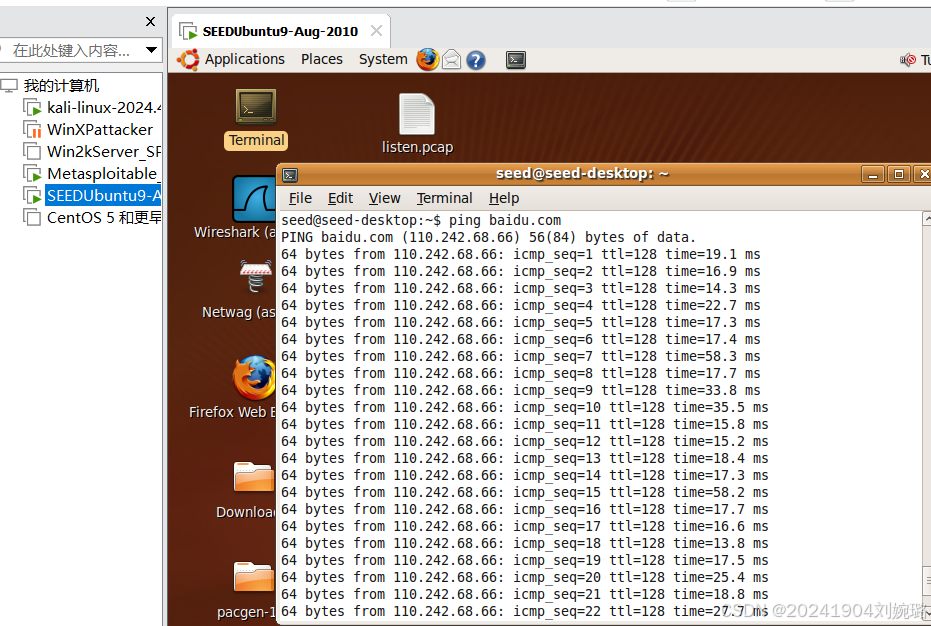Image resolution: width=931 pixels, height=626 pixels.
Task: Click the PING baidu.com header line
Action: point(487,238)
